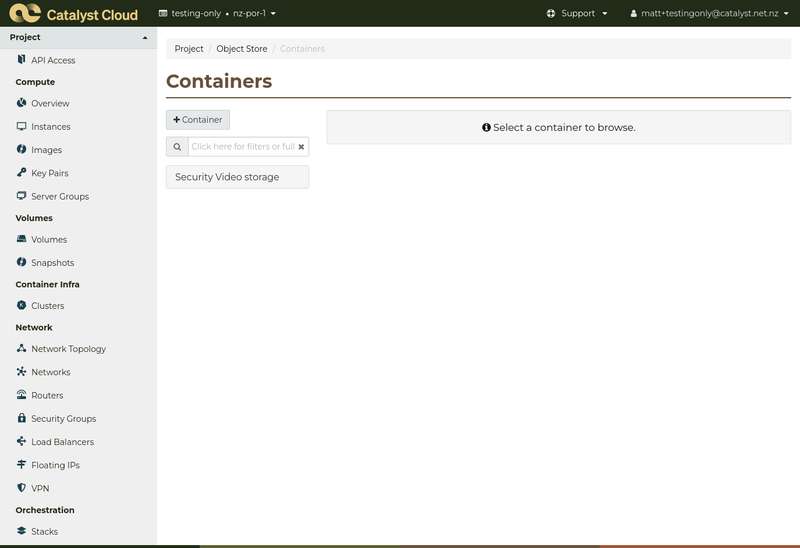Click the search magnifier icon
Image resolution: width=800 pixels, height=548 pixels.
coord(177,146)
